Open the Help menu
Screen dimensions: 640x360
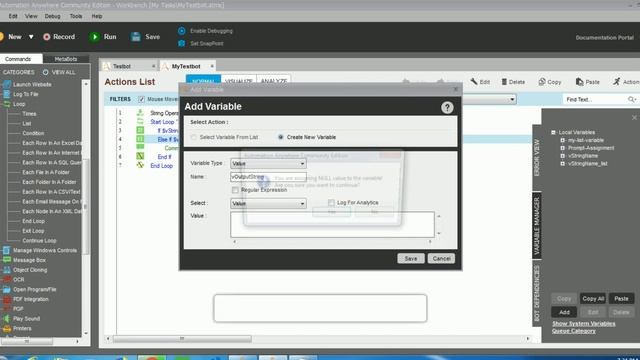coord(97,16)
